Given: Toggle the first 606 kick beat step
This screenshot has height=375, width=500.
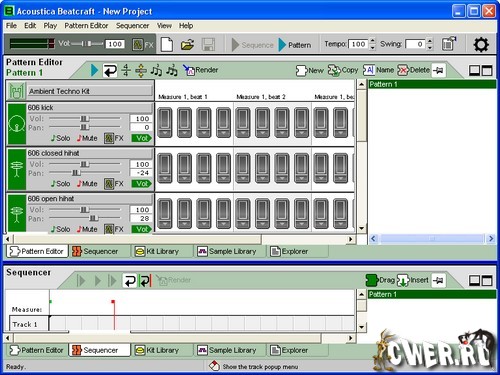Looking at the screenshot, I should pyautogui.click(x=165, y=123).
